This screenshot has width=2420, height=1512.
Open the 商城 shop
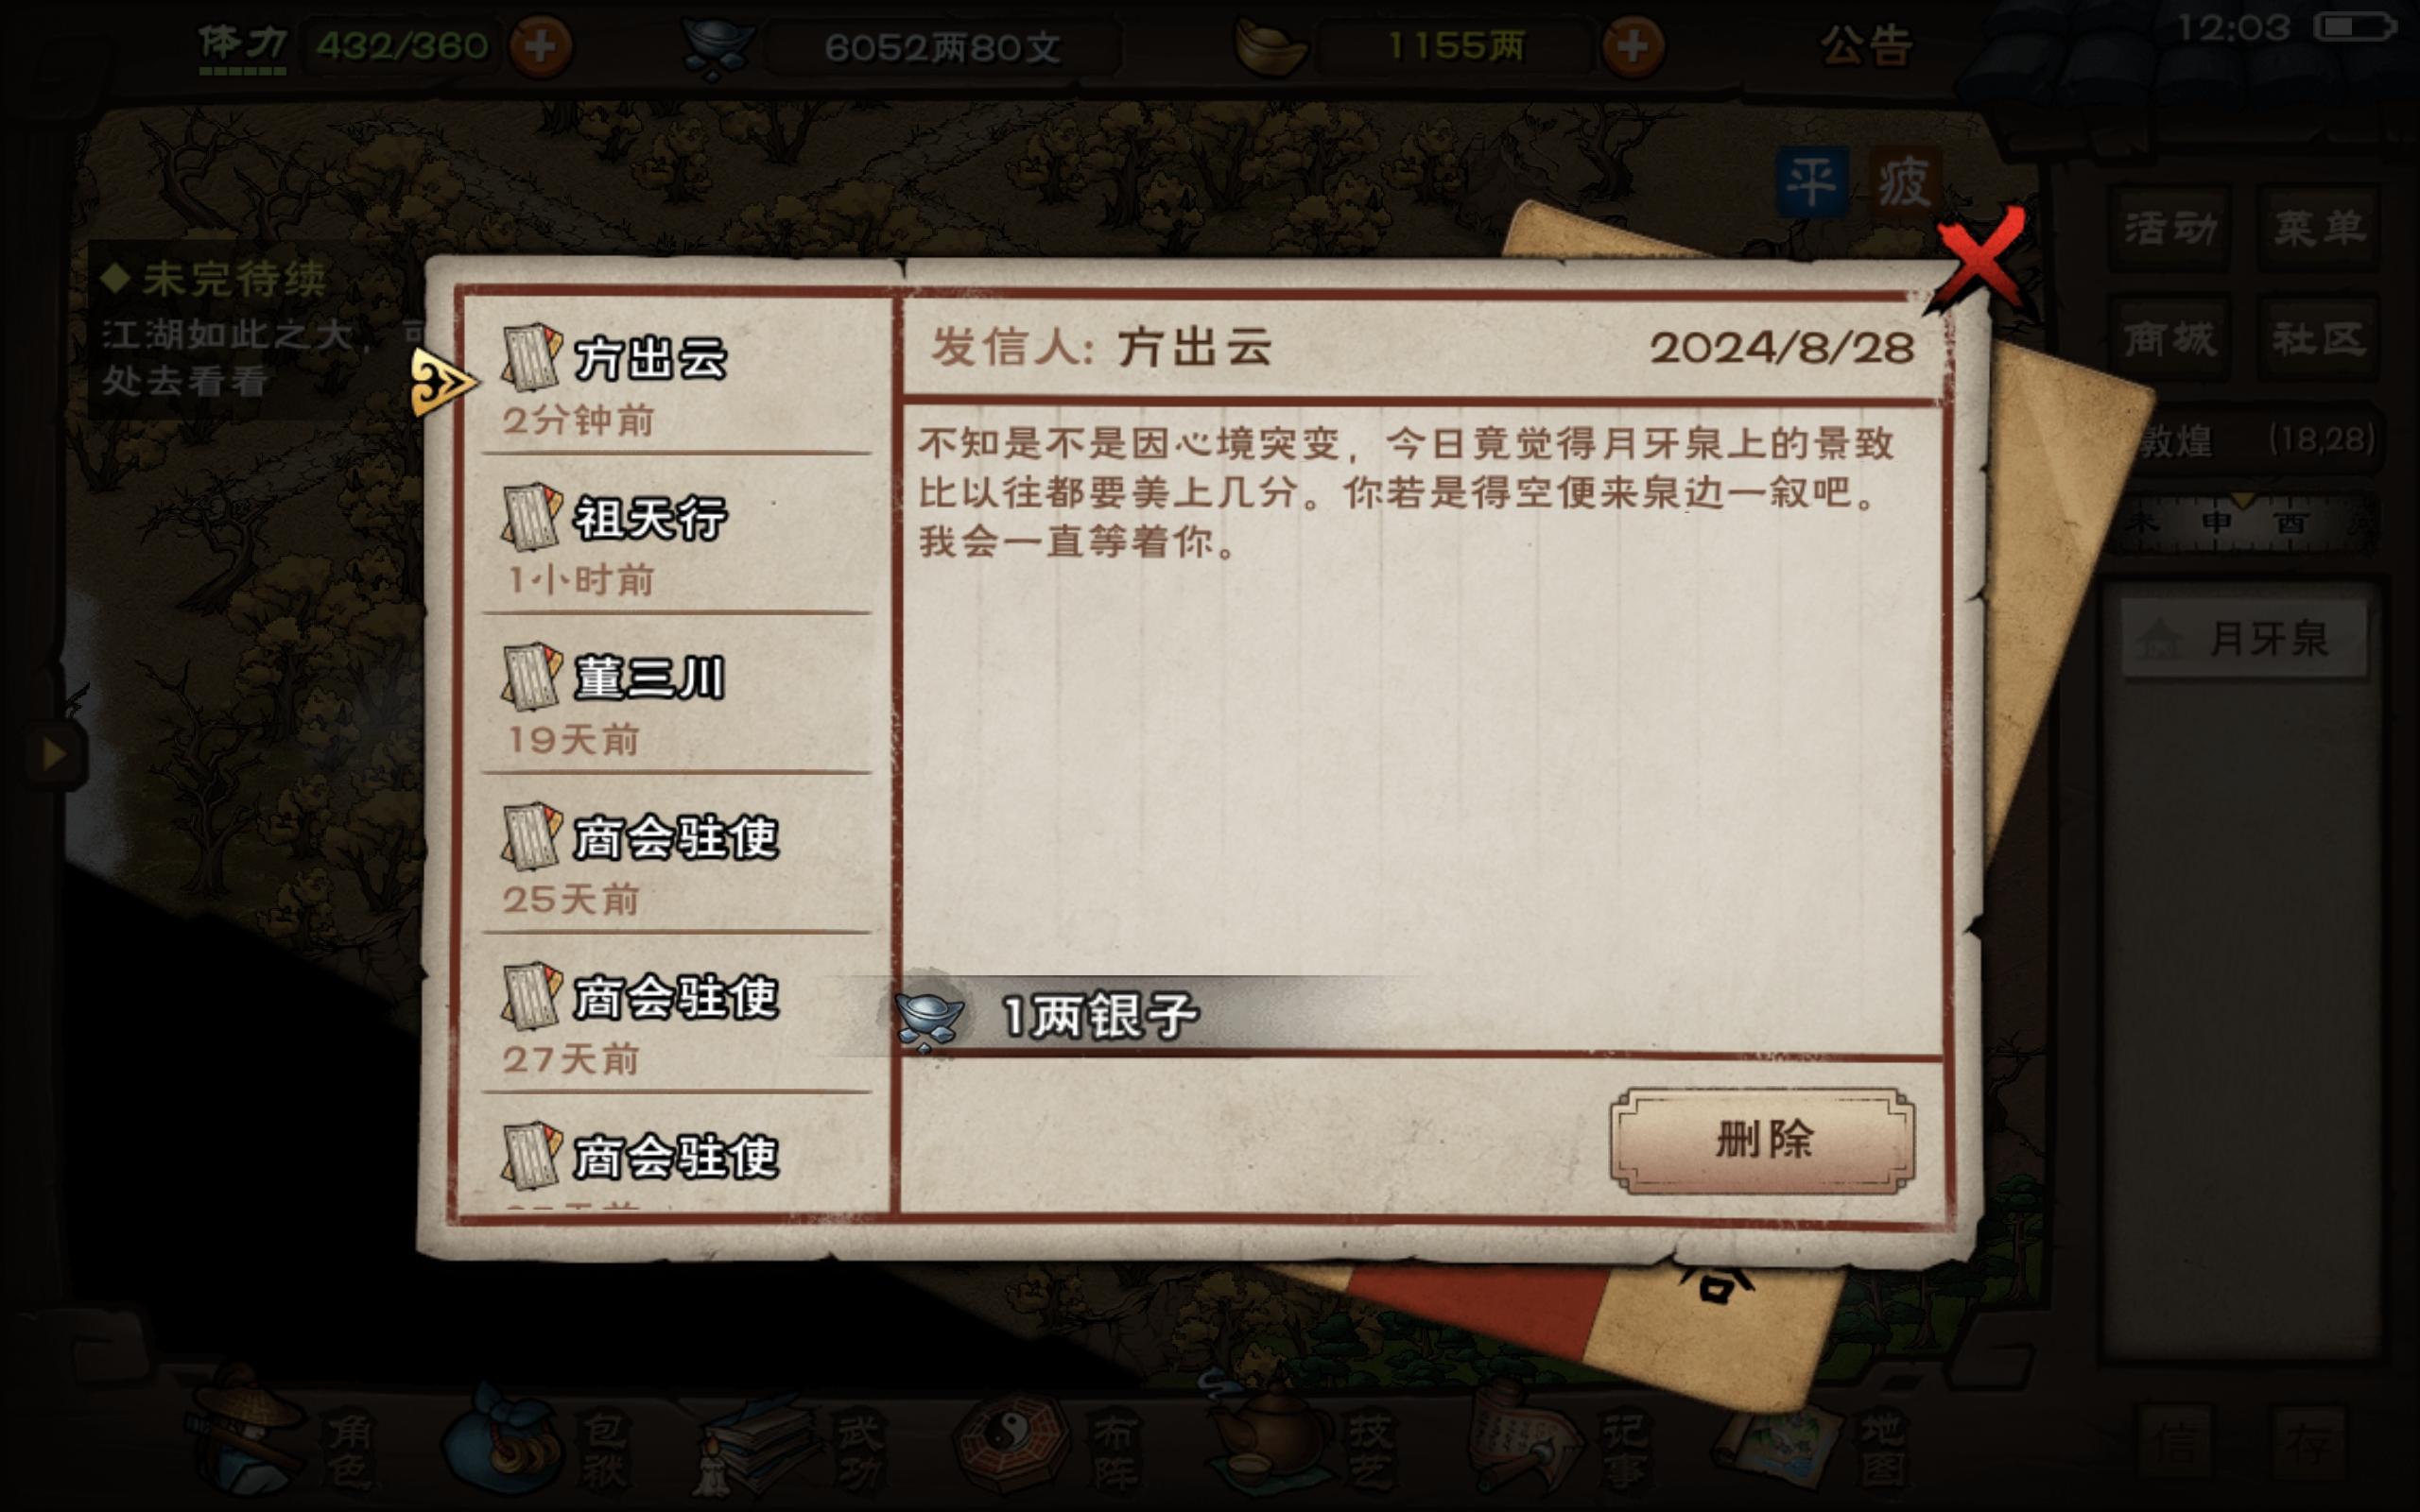[x=2170, y=338]
